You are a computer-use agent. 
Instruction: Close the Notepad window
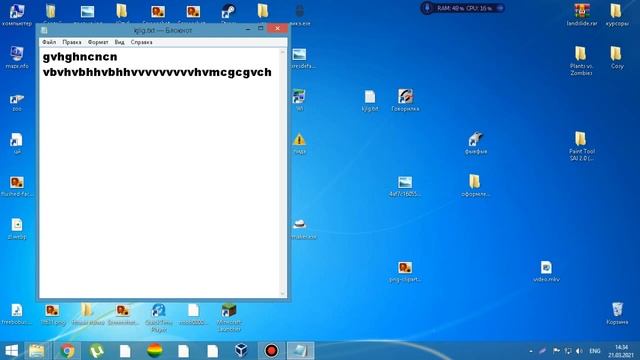pos(278,28)
